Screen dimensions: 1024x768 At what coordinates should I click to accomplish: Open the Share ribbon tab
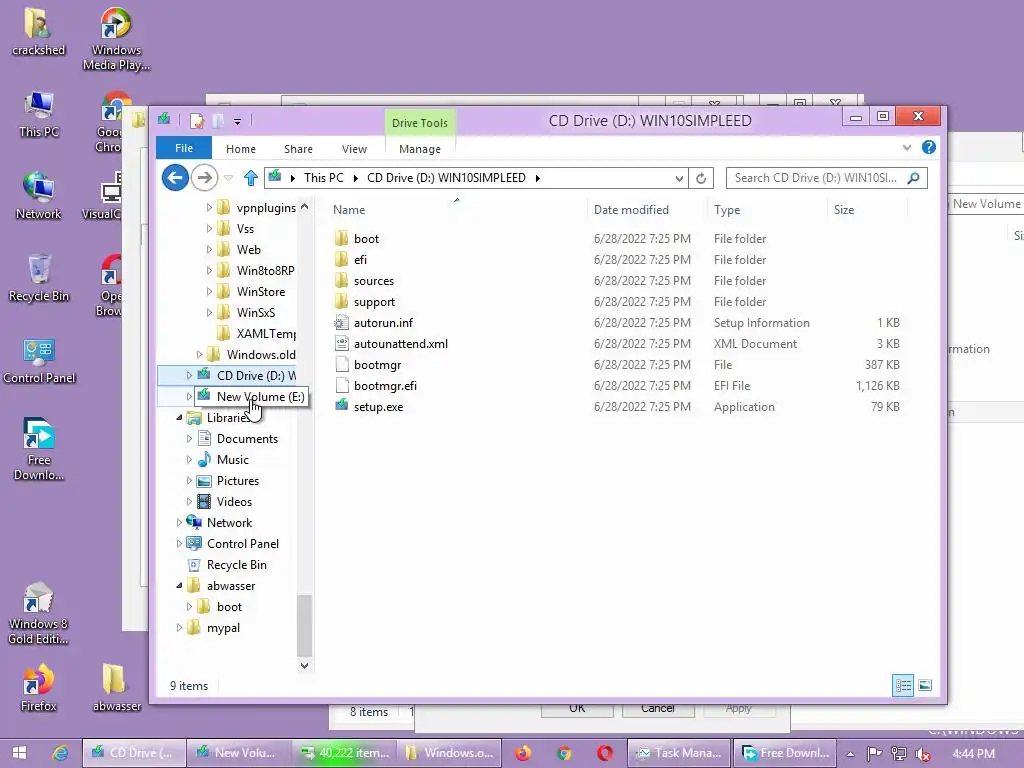click(298, 149)
